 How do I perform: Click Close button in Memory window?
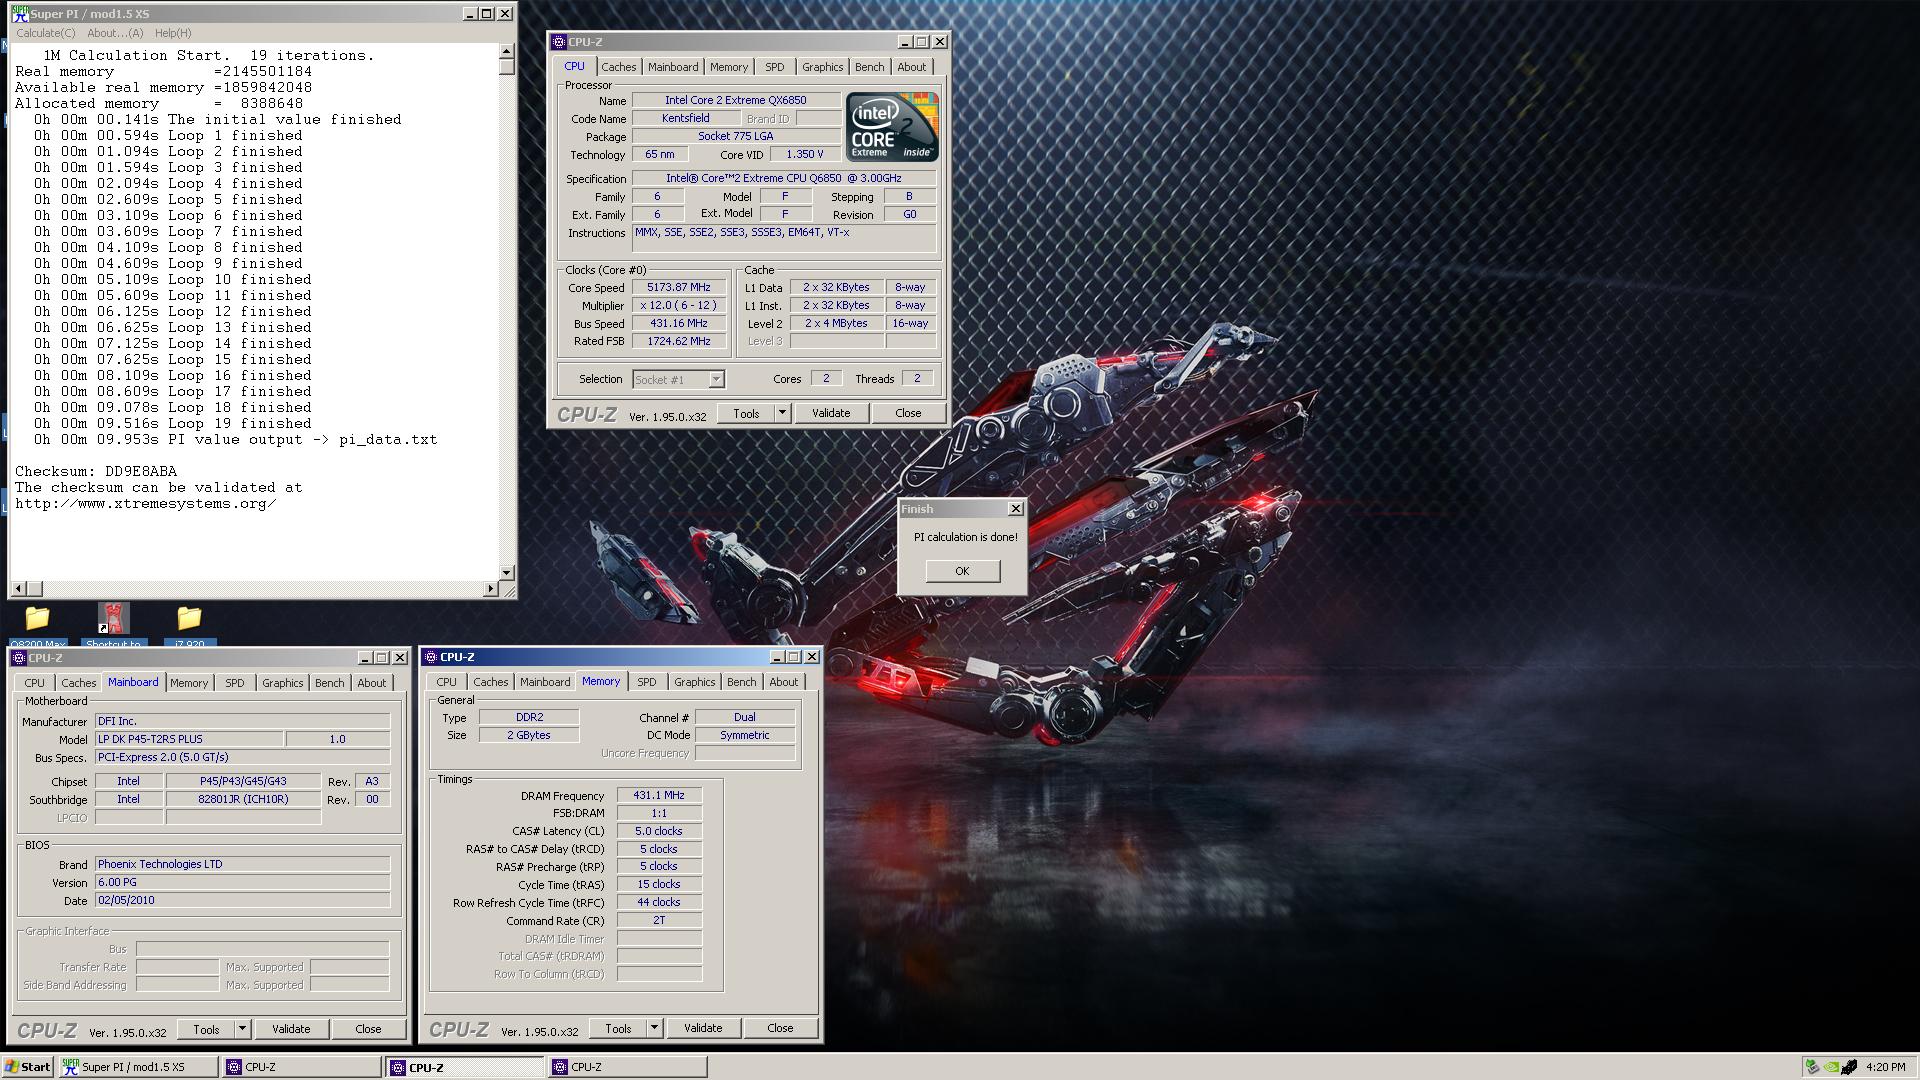[x=780, y=1028]
